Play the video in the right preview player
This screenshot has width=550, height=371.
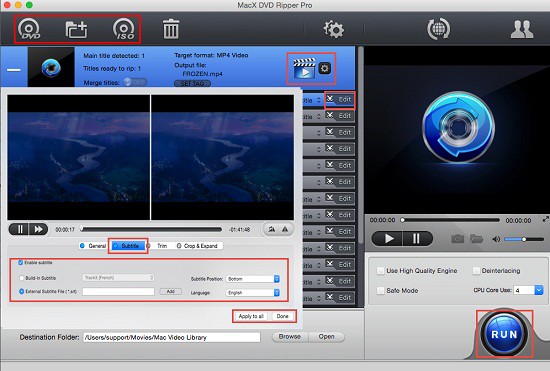click(388, 239)
